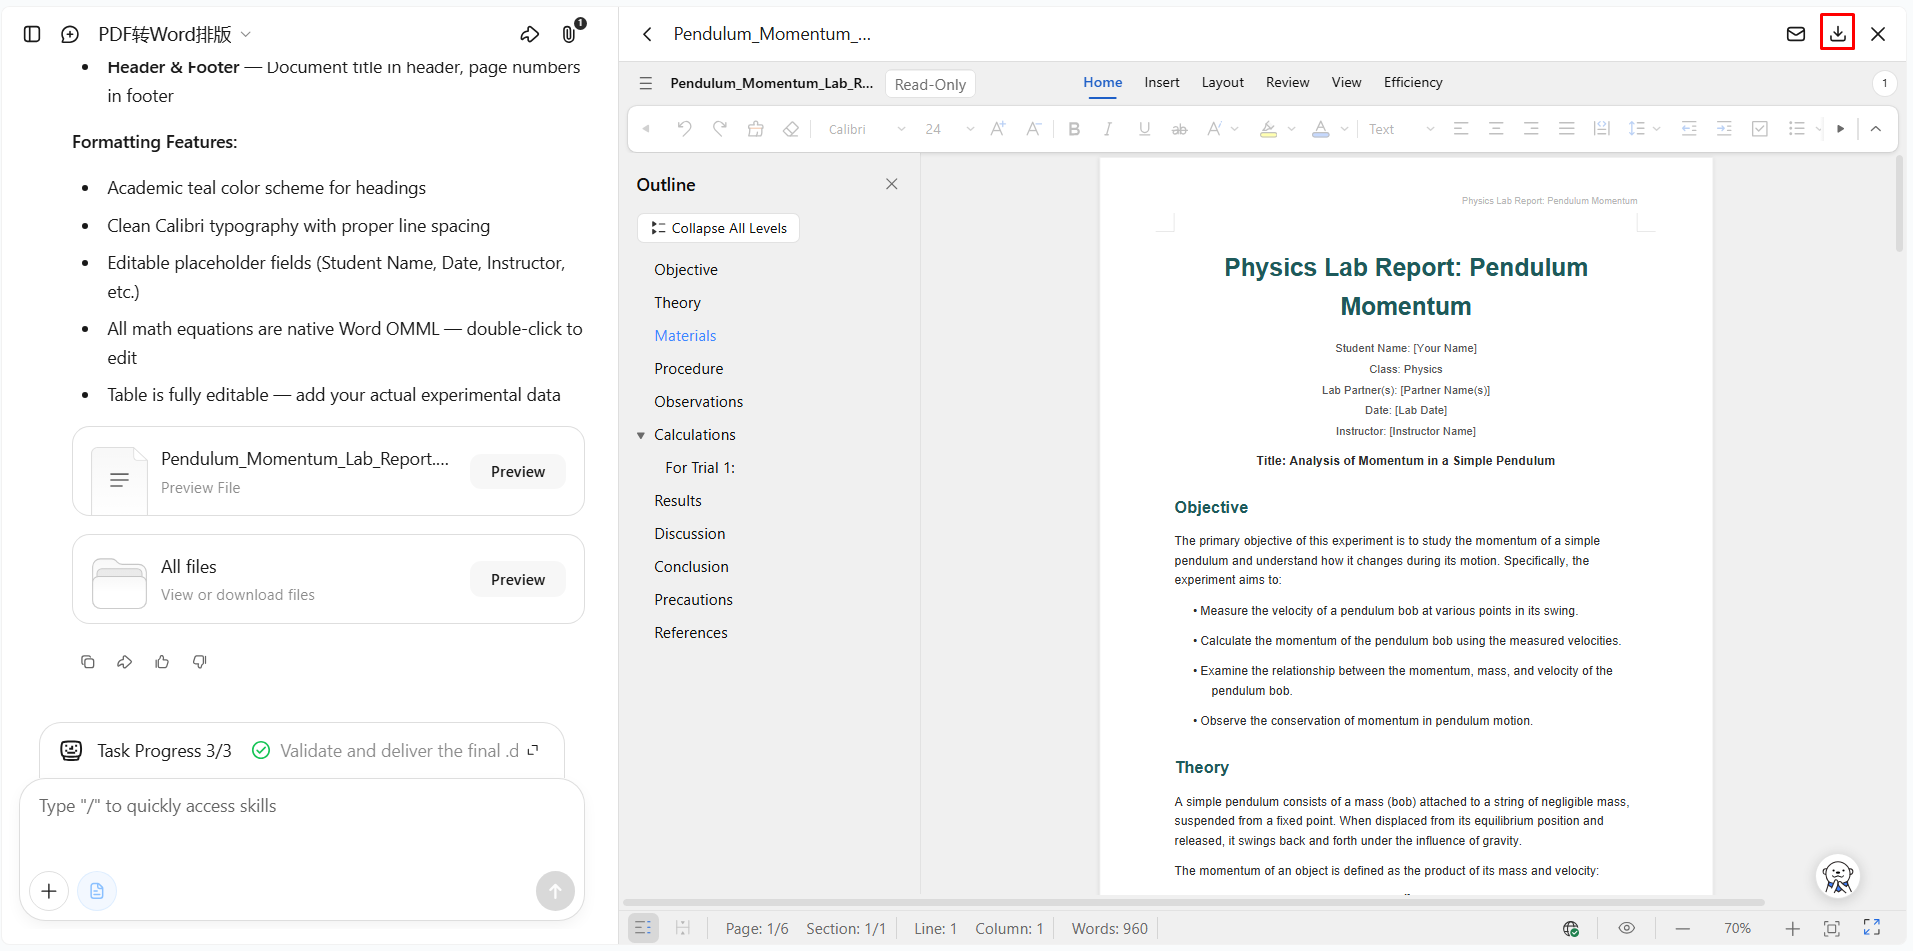1913x951 pixels.
Task: Undo the last action
Action: [684, 129]
